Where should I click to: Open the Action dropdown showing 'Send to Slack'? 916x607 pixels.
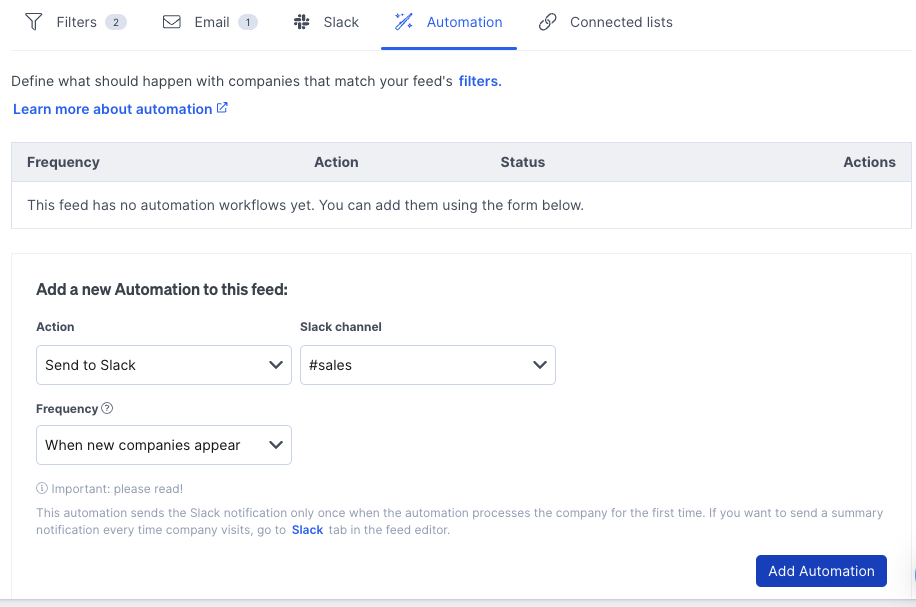[163, 365]
